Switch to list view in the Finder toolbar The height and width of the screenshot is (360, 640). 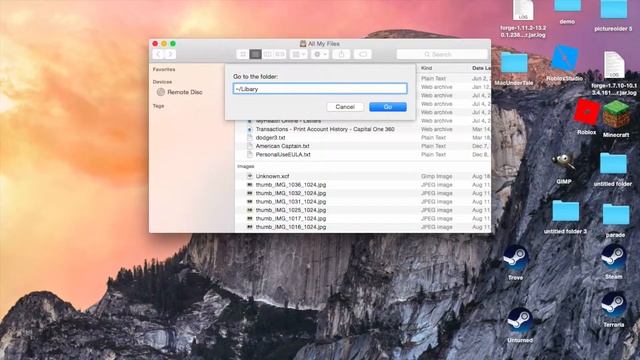256,54
